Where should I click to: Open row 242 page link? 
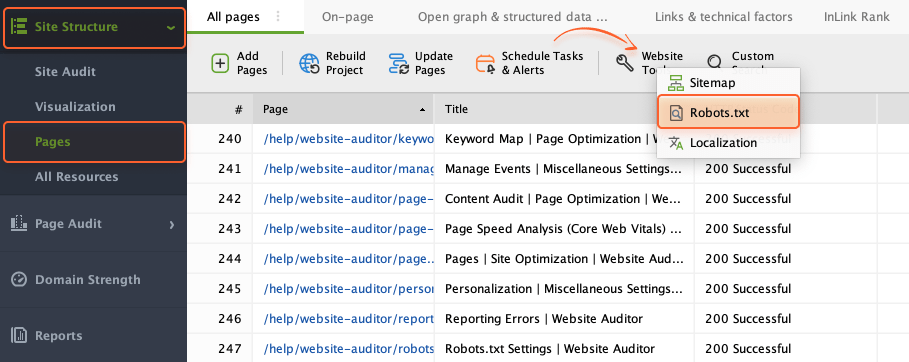348,199
